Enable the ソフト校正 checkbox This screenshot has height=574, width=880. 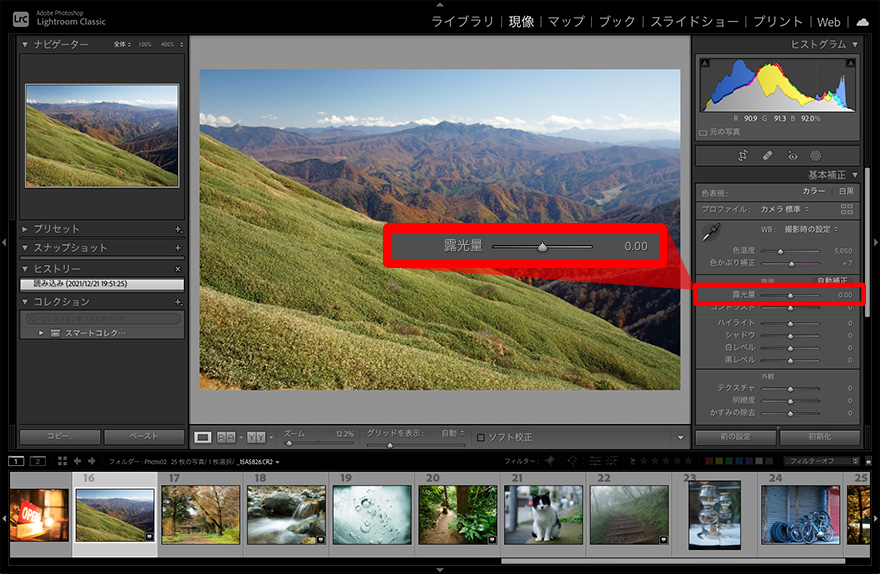pyautogui.click(x=481, y=437)
